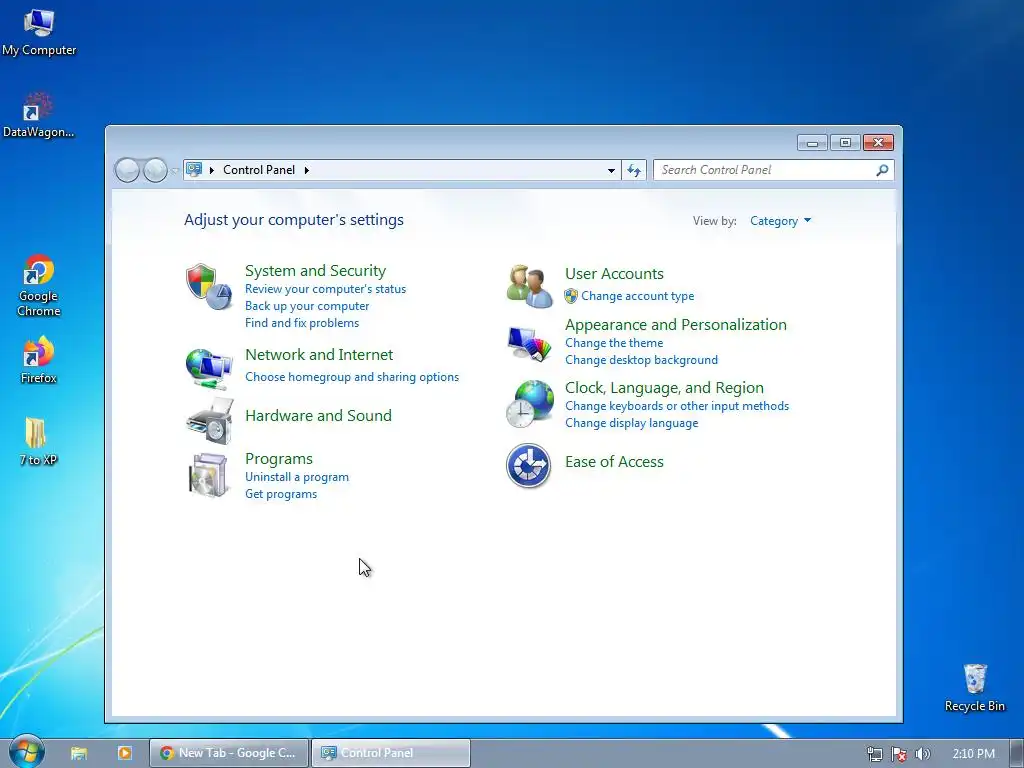Image resolution: width=1024 pixels, height=768 pixels.
Task: Select the 7 to XP folder icon
Action: [x=38, y=441]
